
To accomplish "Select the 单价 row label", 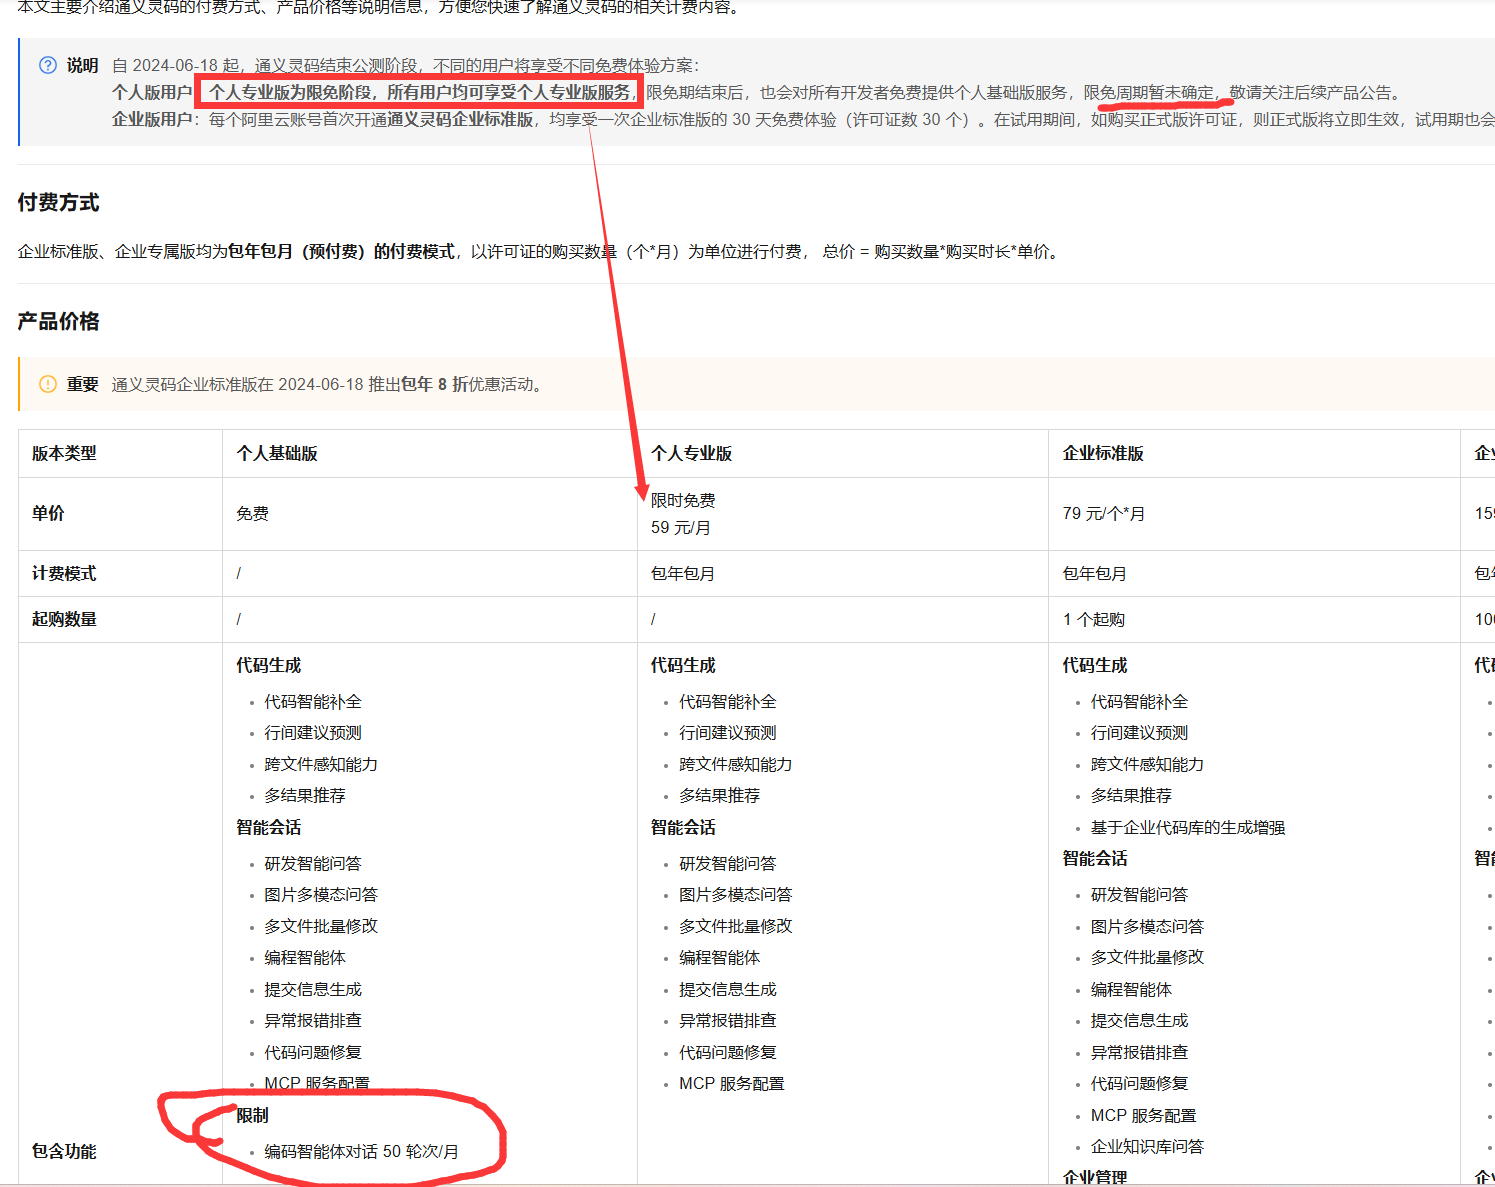I will 48,513.
